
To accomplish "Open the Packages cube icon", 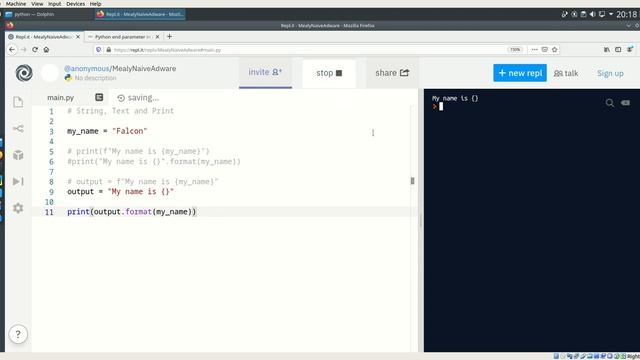I will pyautogui.click(x=18, y=155).
